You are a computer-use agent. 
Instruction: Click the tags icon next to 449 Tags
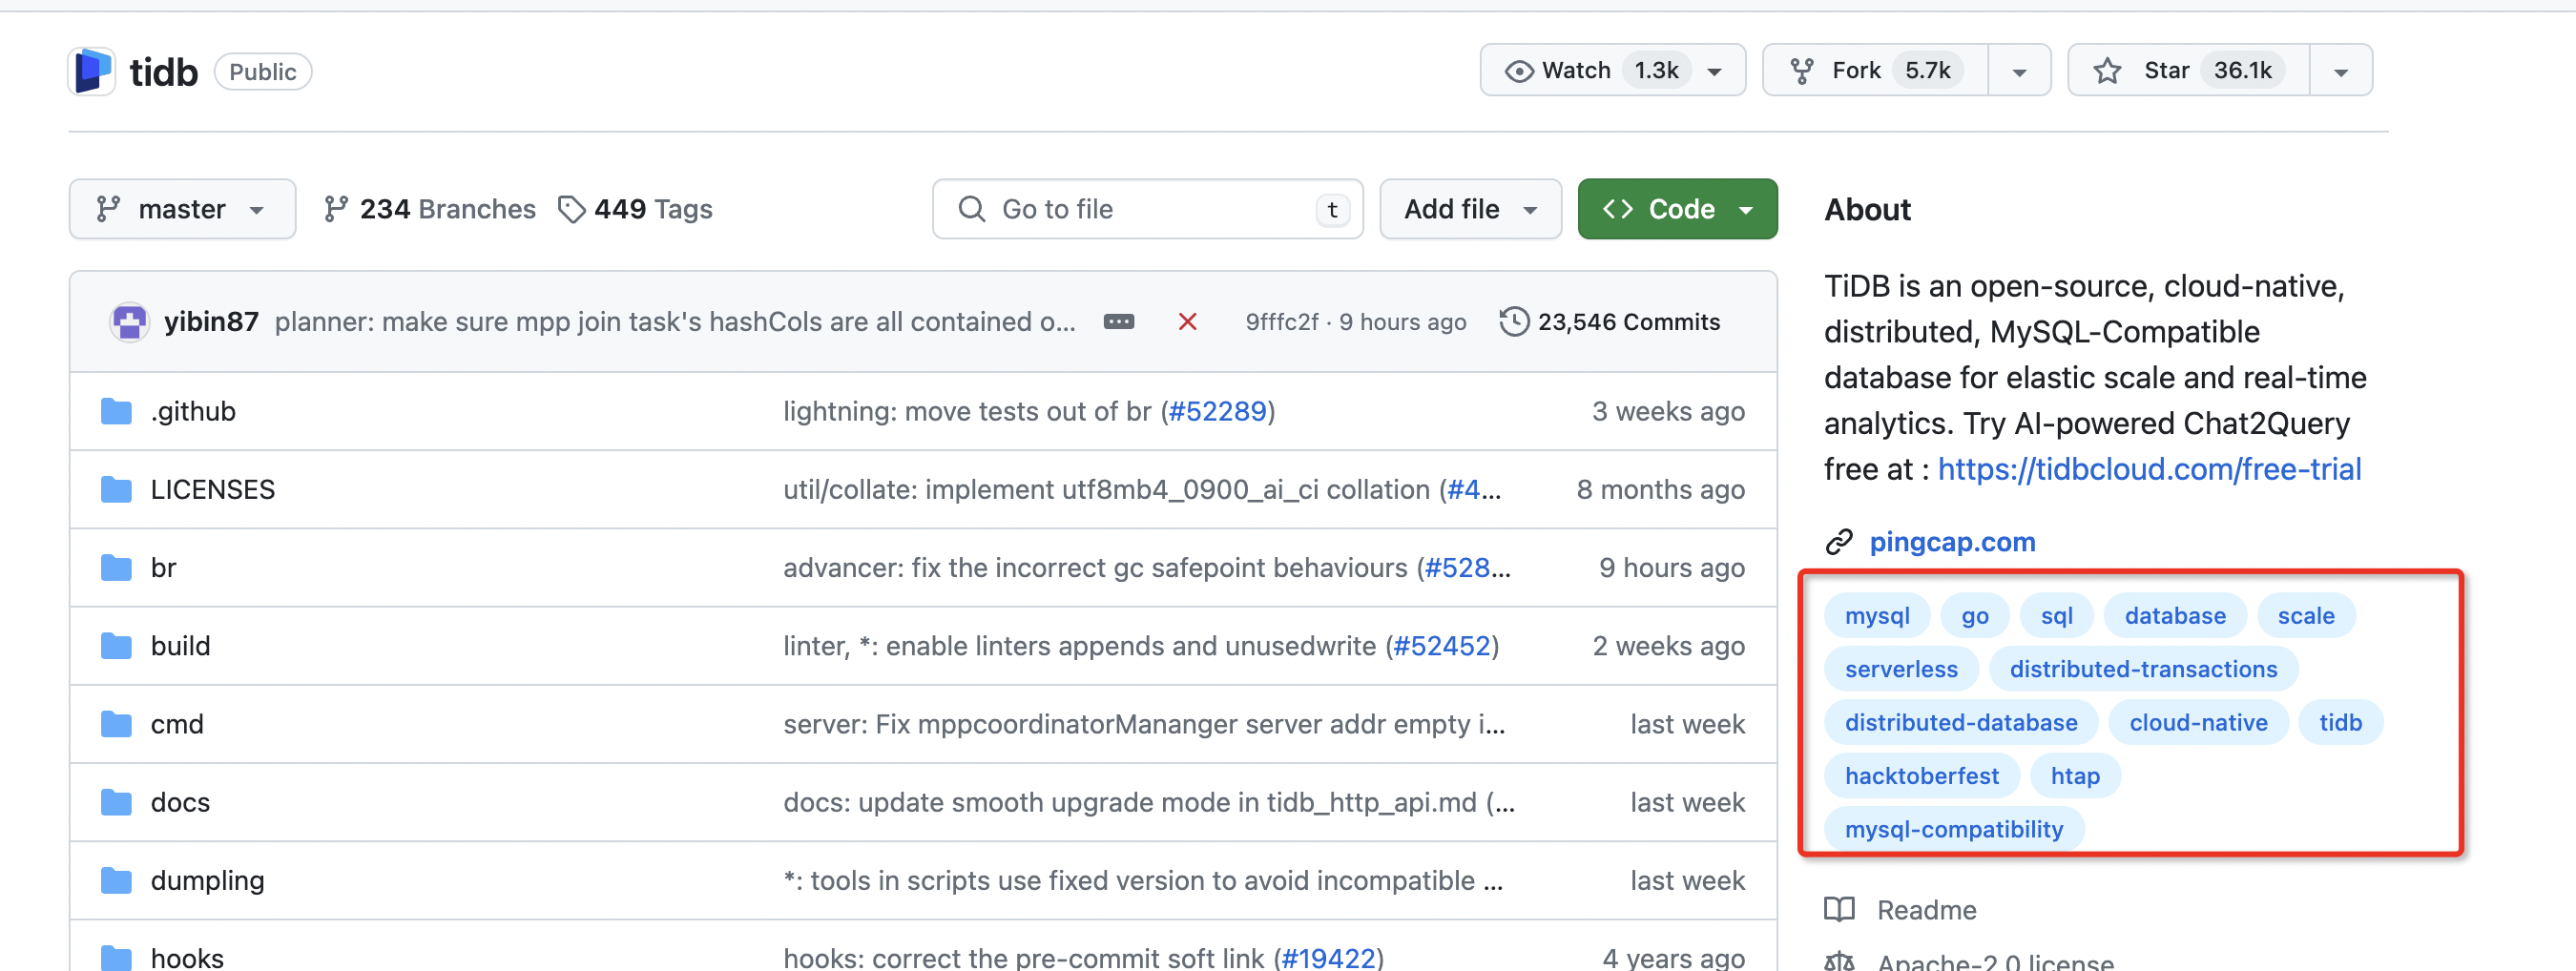(571, 209)
